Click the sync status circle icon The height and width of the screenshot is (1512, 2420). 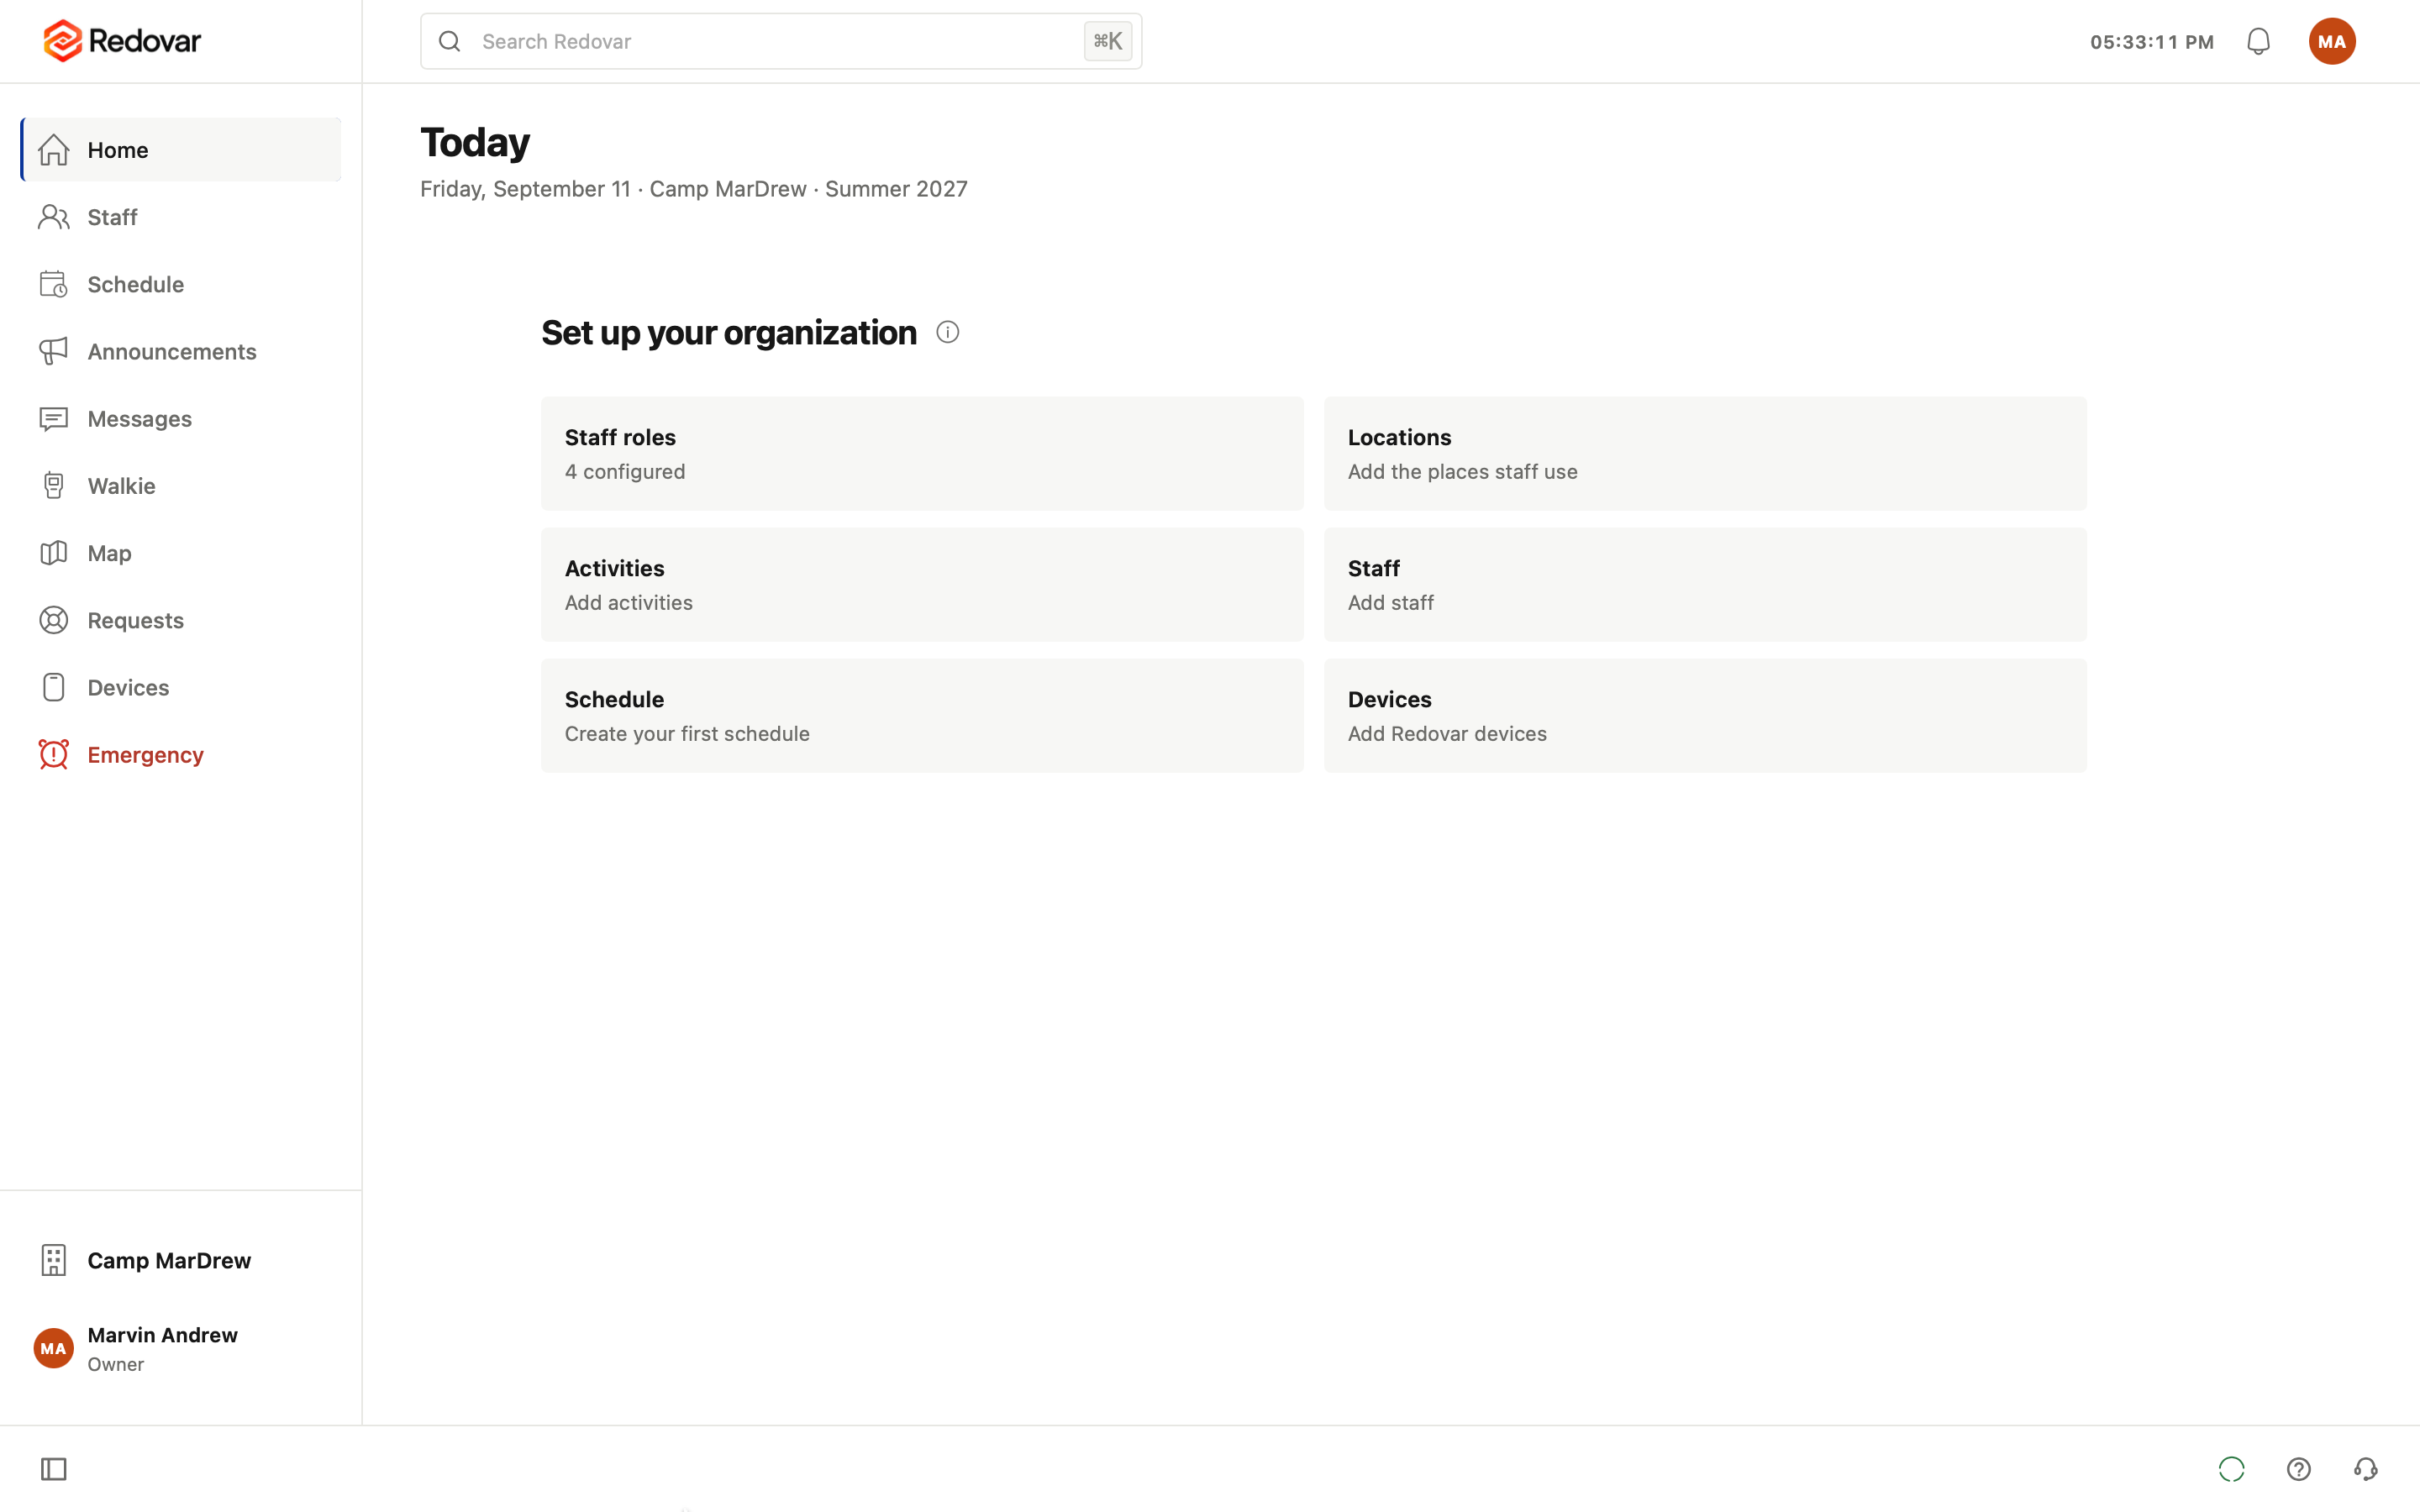tap(2231, 1469)
